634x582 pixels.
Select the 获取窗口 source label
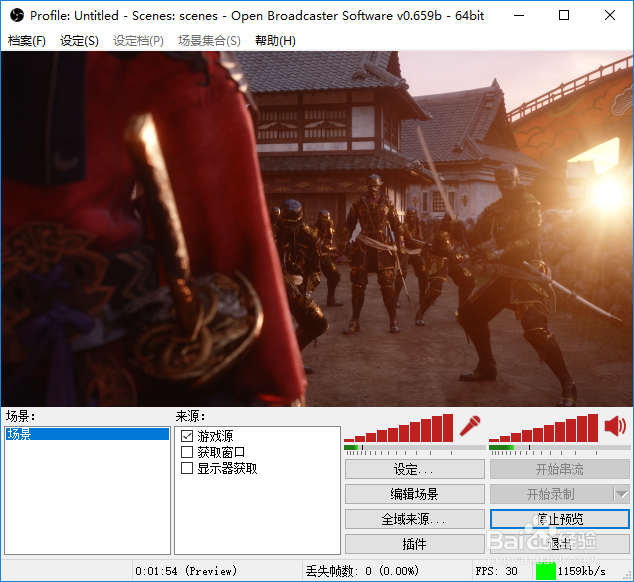coord(221,452)
